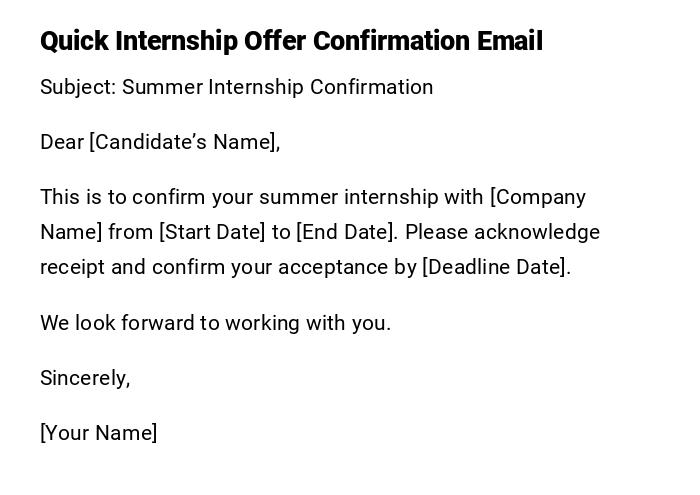Select the [Deadline Date] placeholder
Screen dimensions: 700x495
[x=495, y=268]
